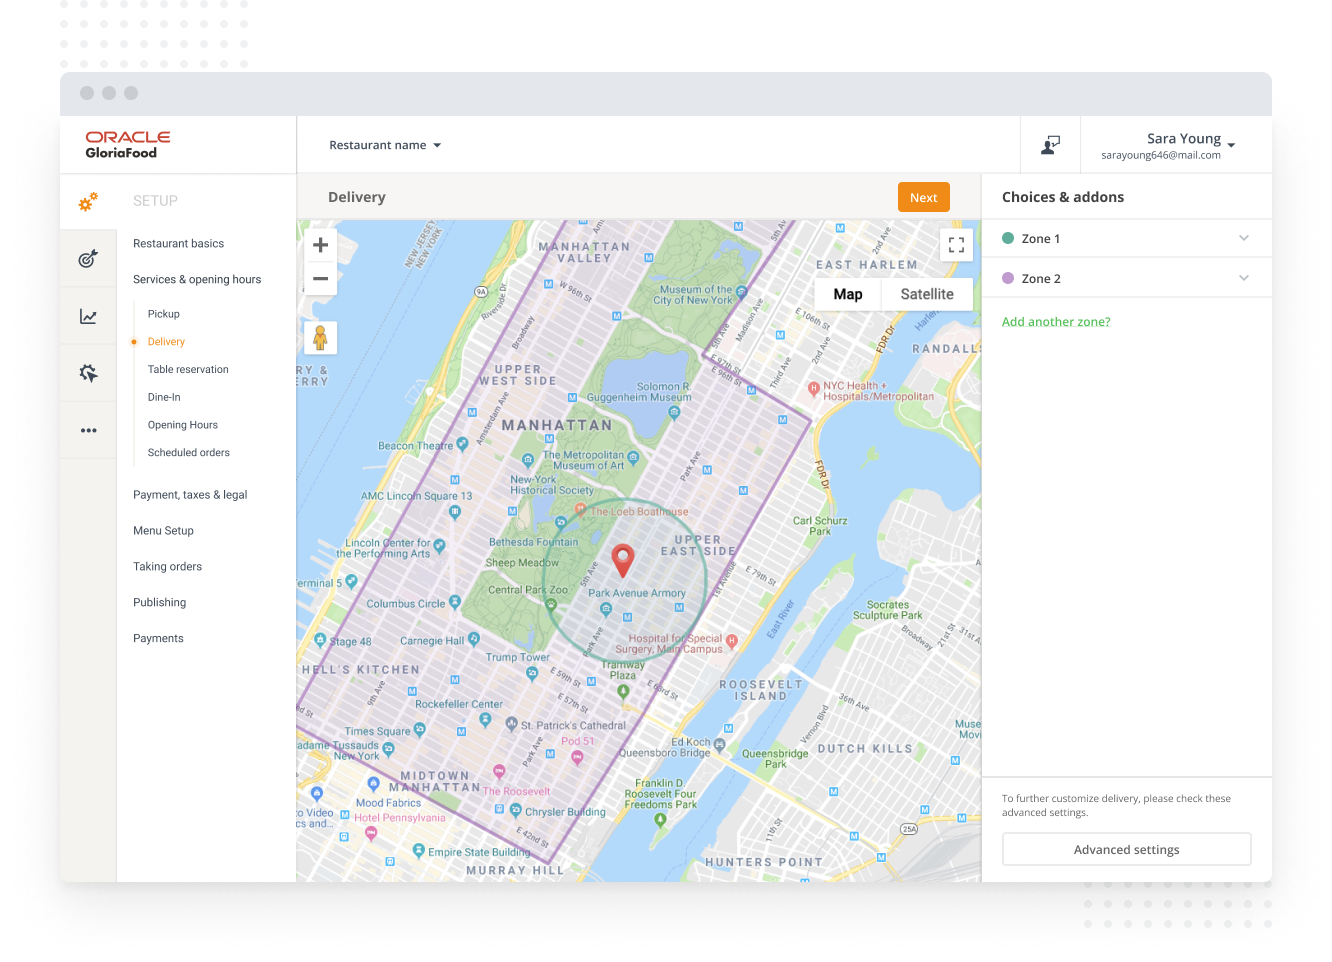Screen dimensions: 1332x962
Task: Click the Metropolitan Museum of Art marker
Action: (633, 458)
